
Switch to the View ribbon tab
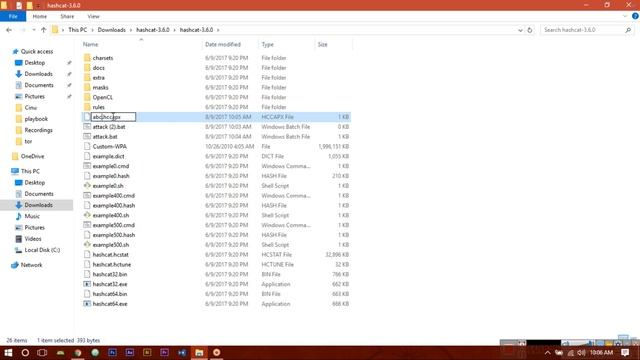(x=93, y=16)
